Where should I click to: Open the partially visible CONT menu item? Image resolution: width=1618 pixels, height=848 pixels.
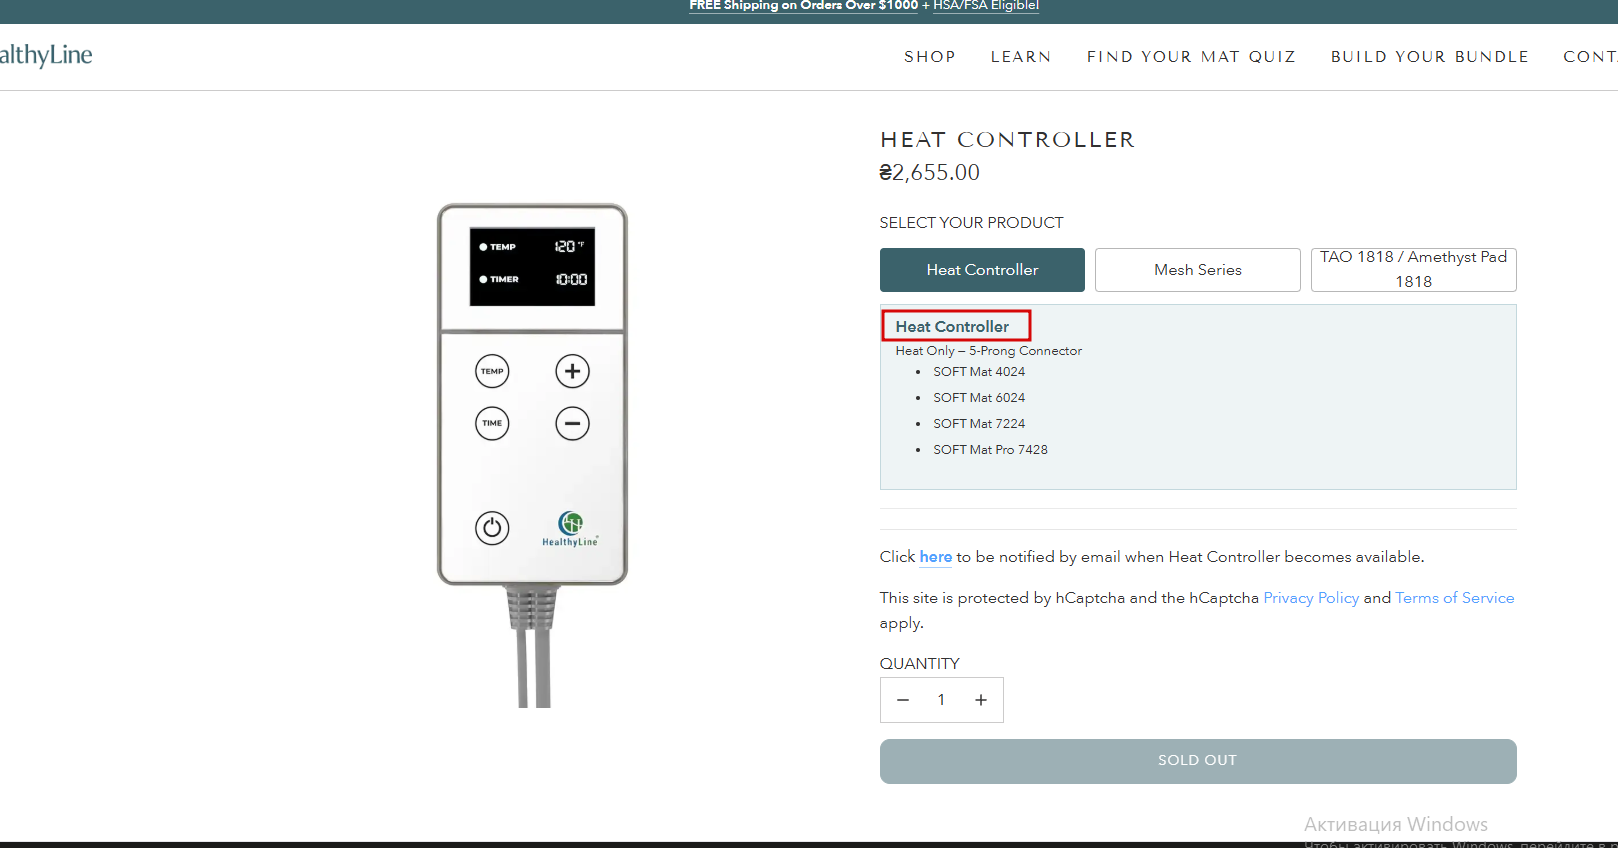click(x=1590, y=57)
